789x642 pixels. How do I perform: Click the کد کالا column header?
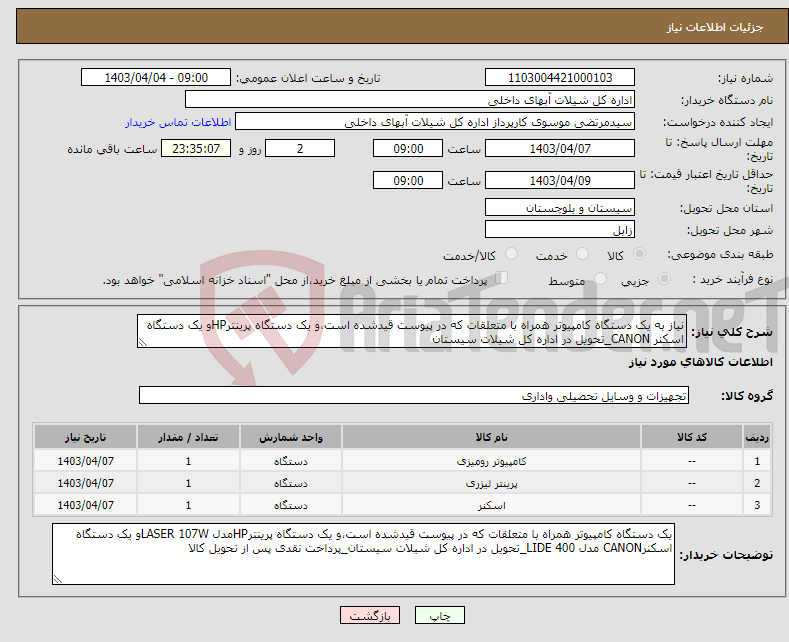click(692, 437)
